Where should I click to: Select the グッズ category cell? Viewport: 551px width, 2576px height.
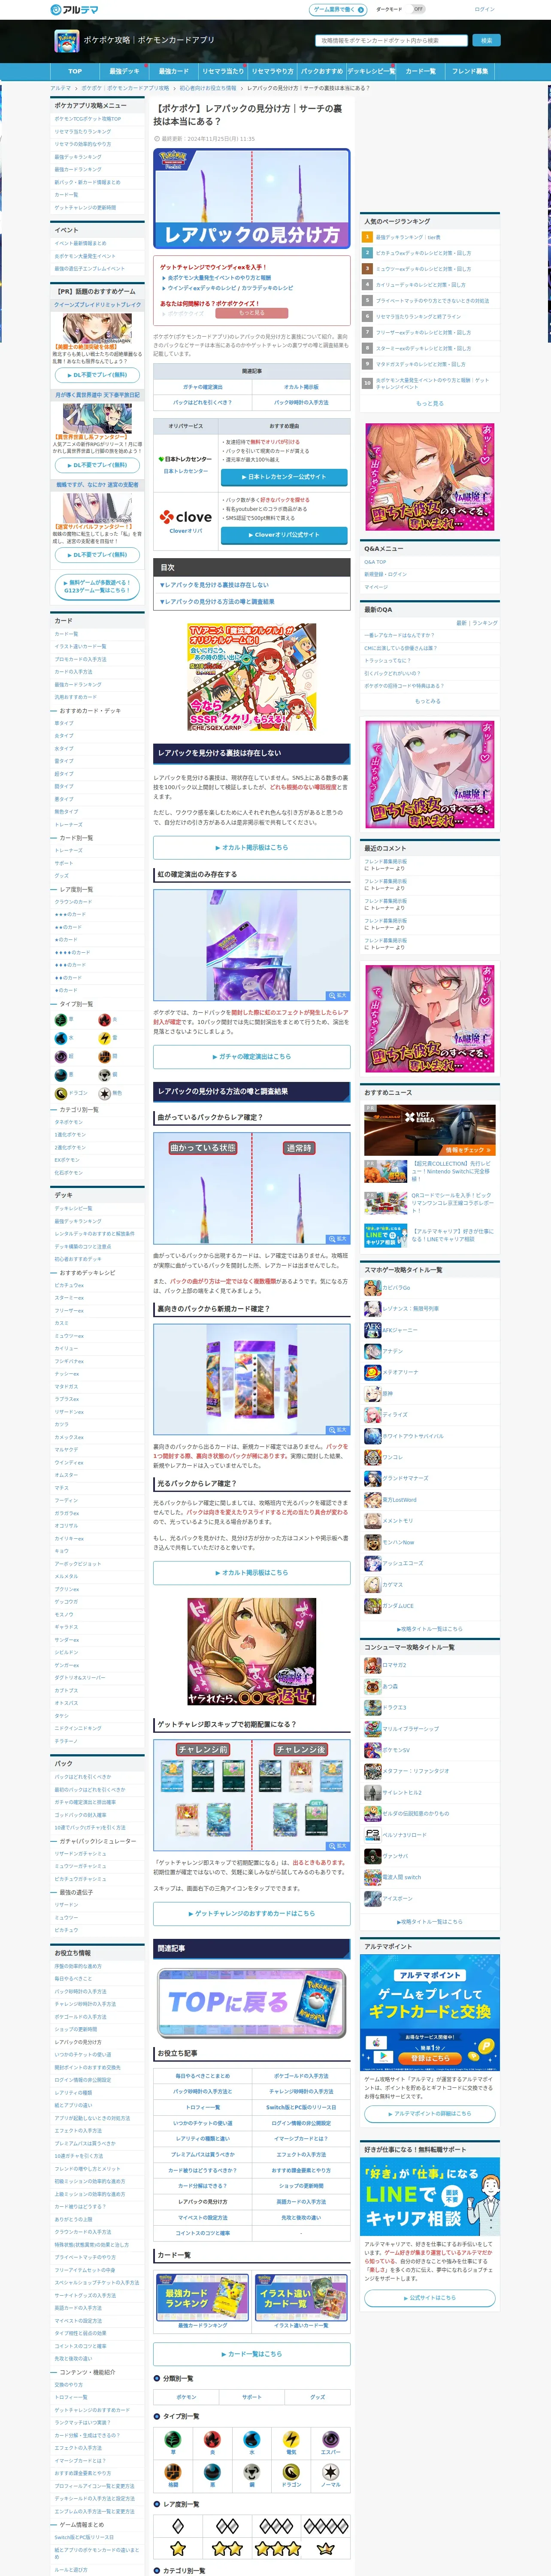click(x=318, y=2397)
